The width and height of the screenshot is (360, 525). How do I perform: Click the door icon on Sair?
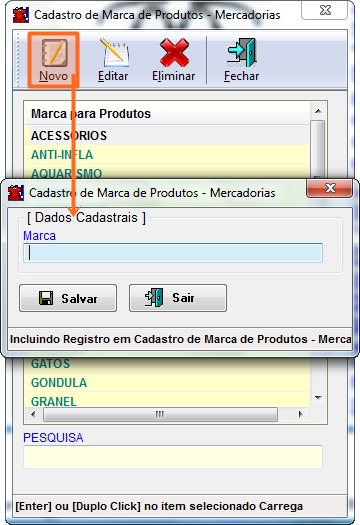[x=154, y=297]
